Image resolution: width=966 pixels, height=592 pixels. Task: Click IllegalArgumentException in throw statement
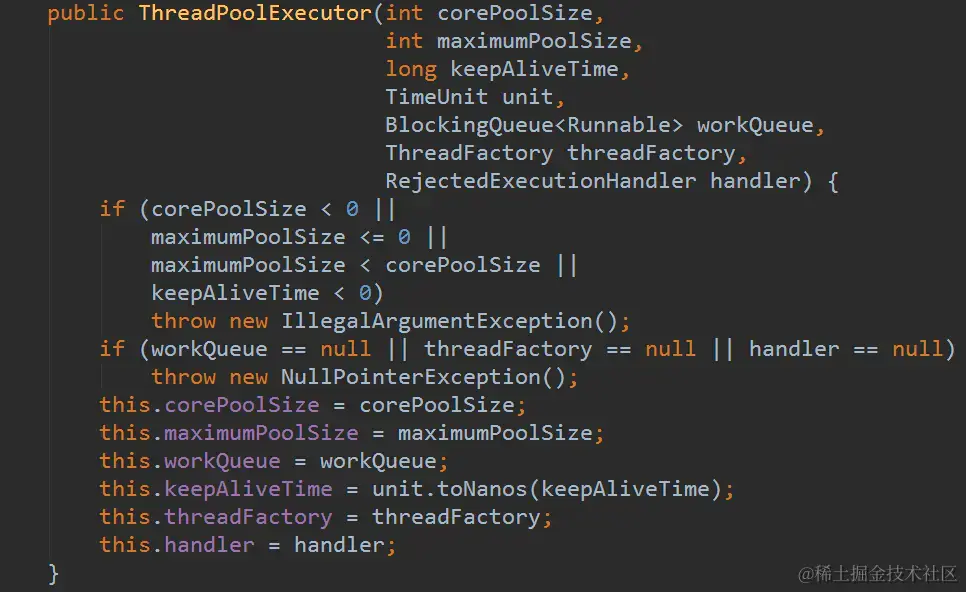(437, 321)
